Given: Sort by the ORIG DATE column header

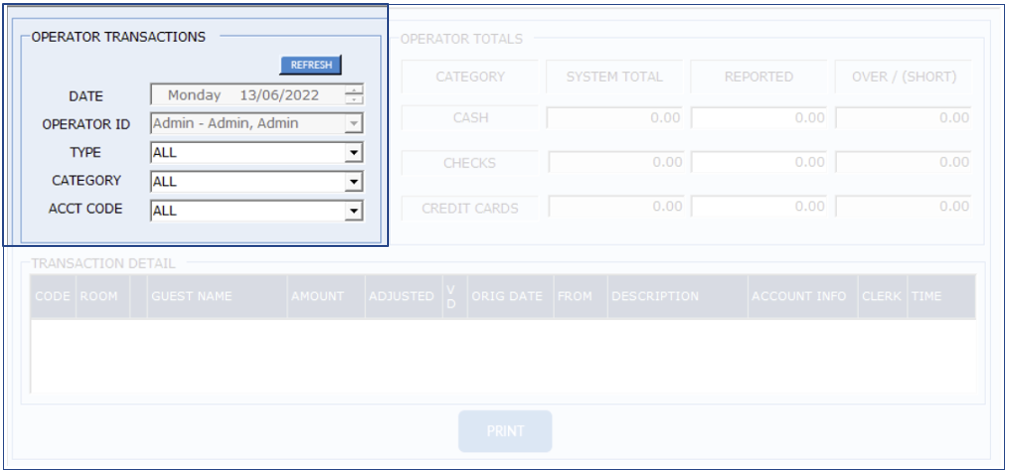Looking at the screenshot, I should click(x=509, y=297).
